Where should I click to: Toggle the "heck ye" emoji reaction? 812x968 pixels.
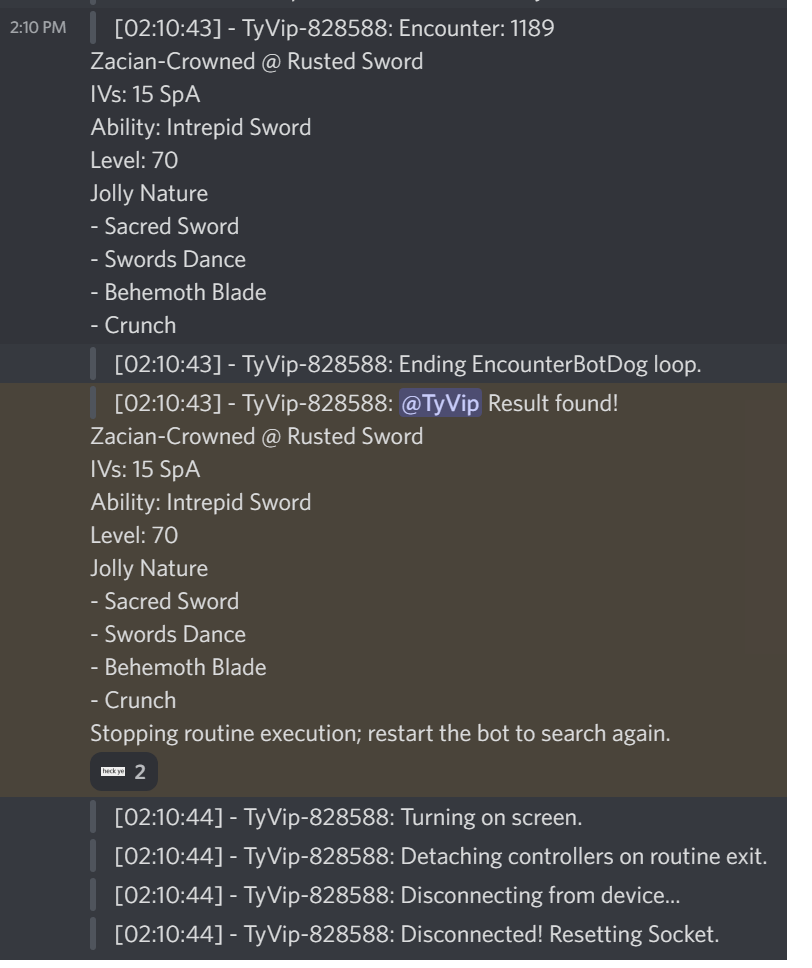pos(123,771)
